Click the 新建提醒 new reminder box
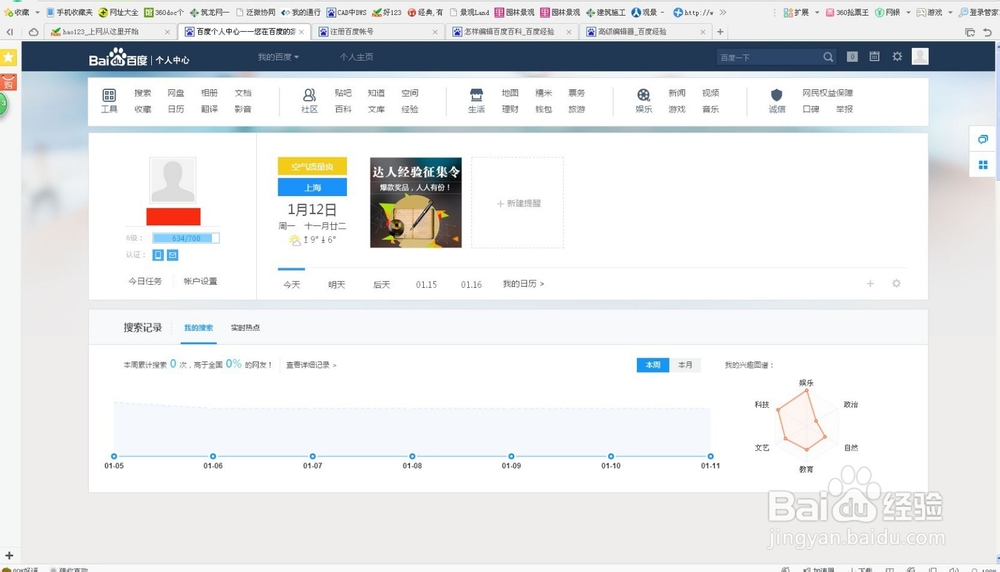This screenshot has height=572, width=1000. 517,203
